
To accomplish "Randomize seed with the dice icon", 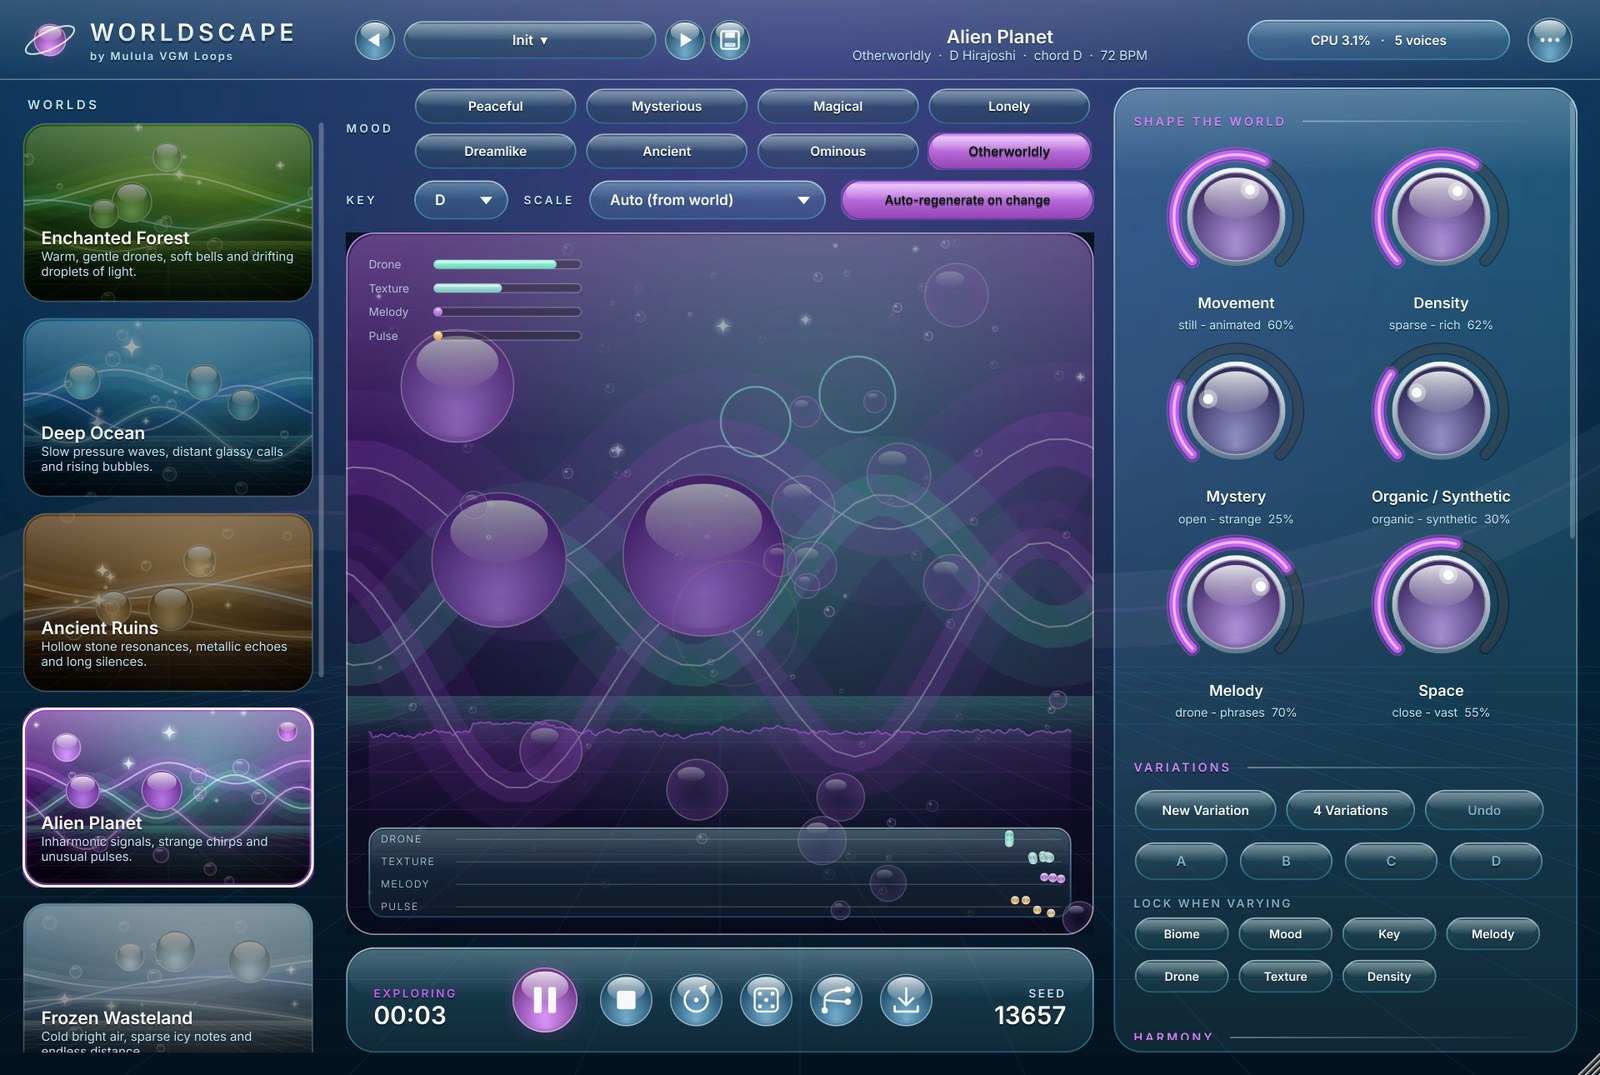I will (x=766, y=999).
